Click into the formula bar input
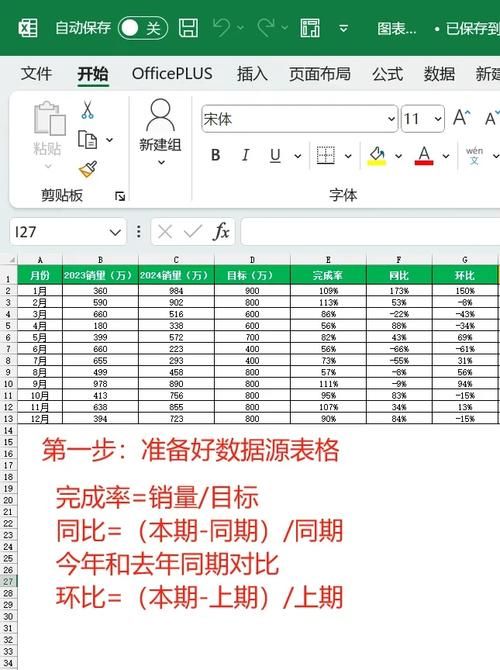This screenshot has height=670, width=500. [x=371, y=232]
